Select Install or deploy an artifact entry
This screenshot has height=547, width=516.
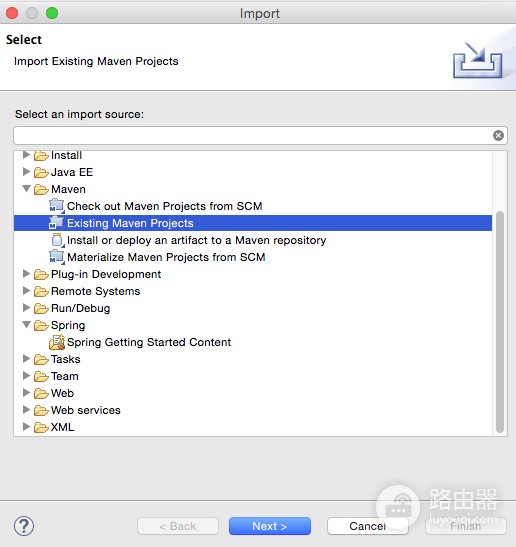coord(196,240)
